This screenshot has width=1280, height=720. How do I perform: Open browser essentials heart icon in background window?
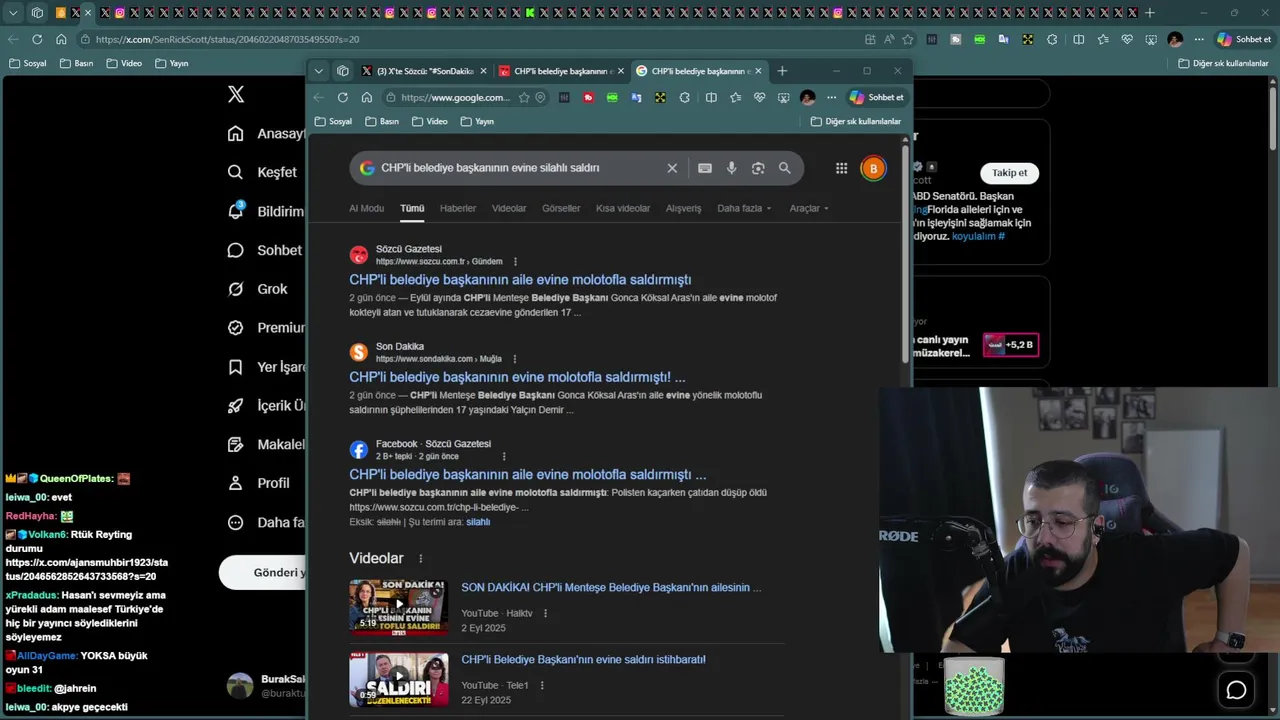click(1127, 39)
